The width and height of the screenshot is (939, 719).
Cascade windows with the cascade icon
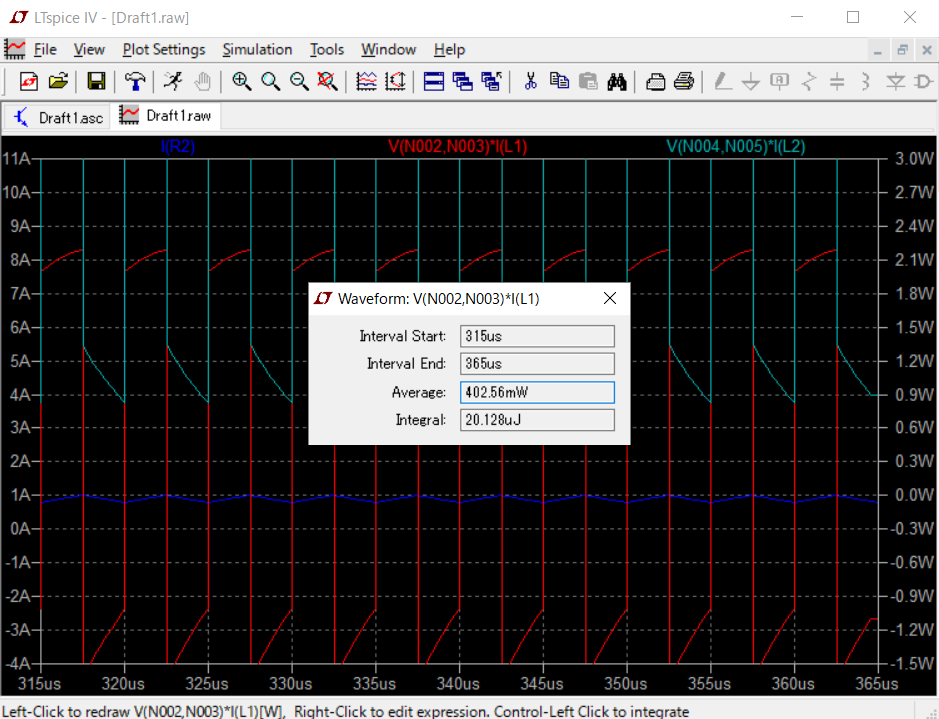click(x=462, y=81)
